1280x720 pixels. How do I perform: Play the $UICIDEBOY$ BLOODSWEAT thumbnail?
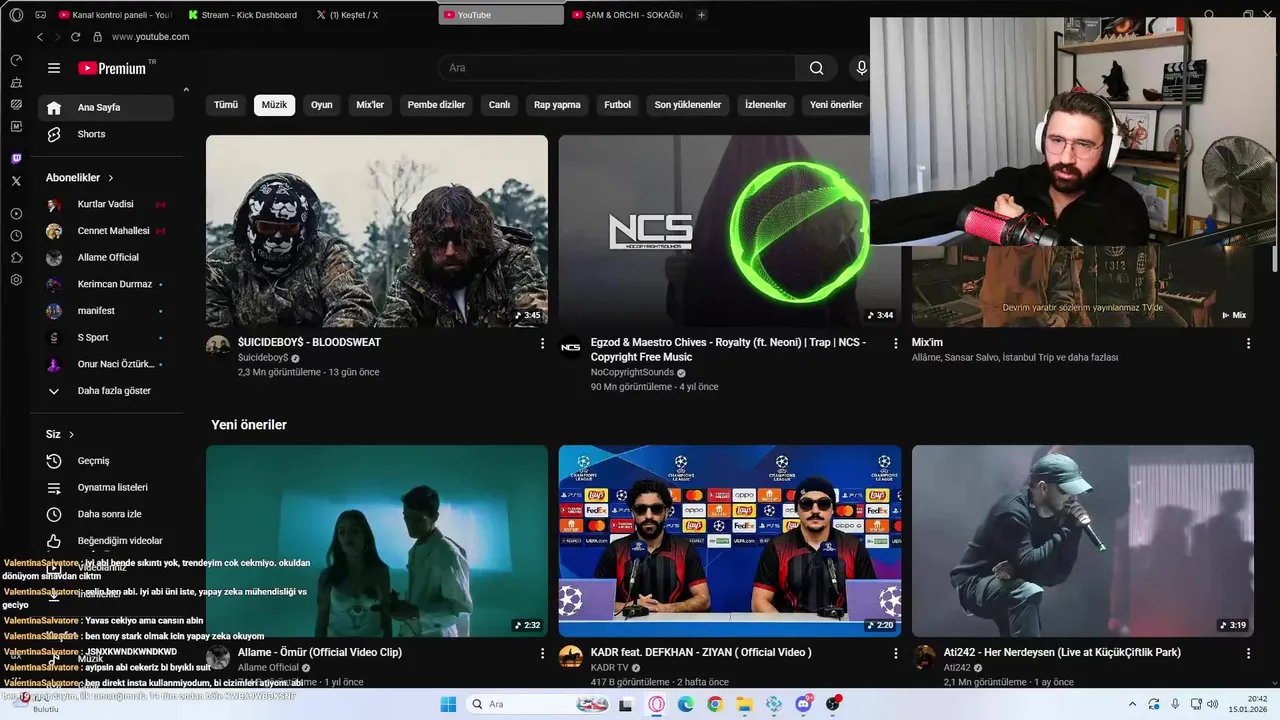pyautogui.click(x=377, y=231)
